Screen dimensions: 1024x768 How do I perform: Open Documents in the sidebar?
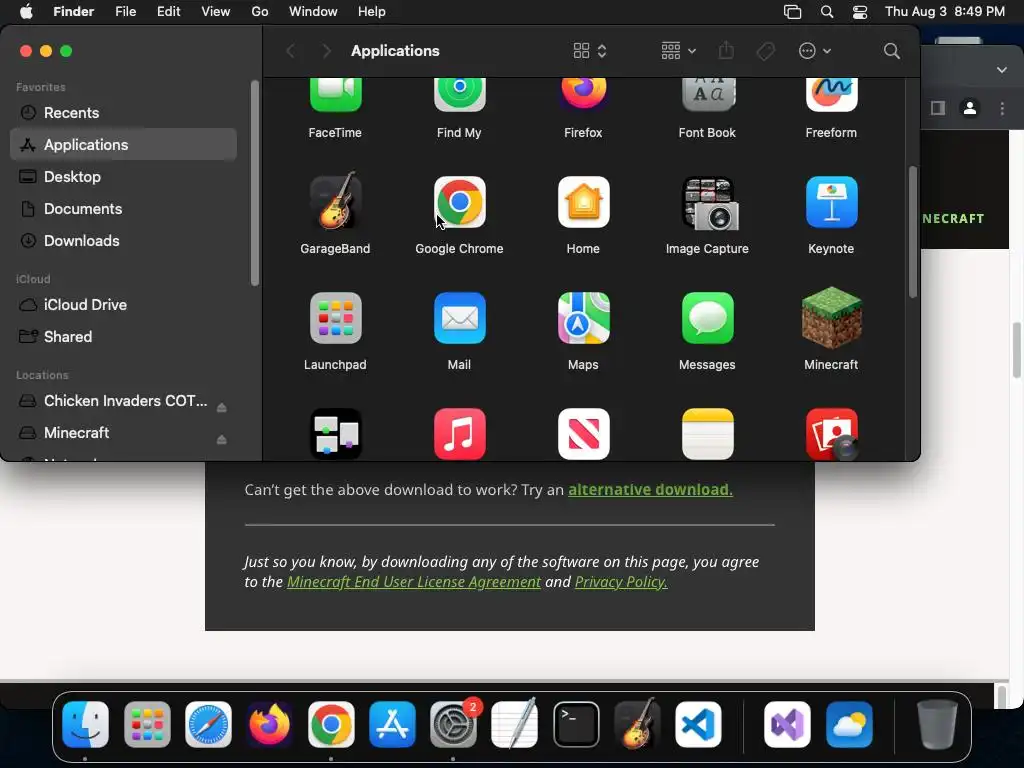tap(123, 208)
